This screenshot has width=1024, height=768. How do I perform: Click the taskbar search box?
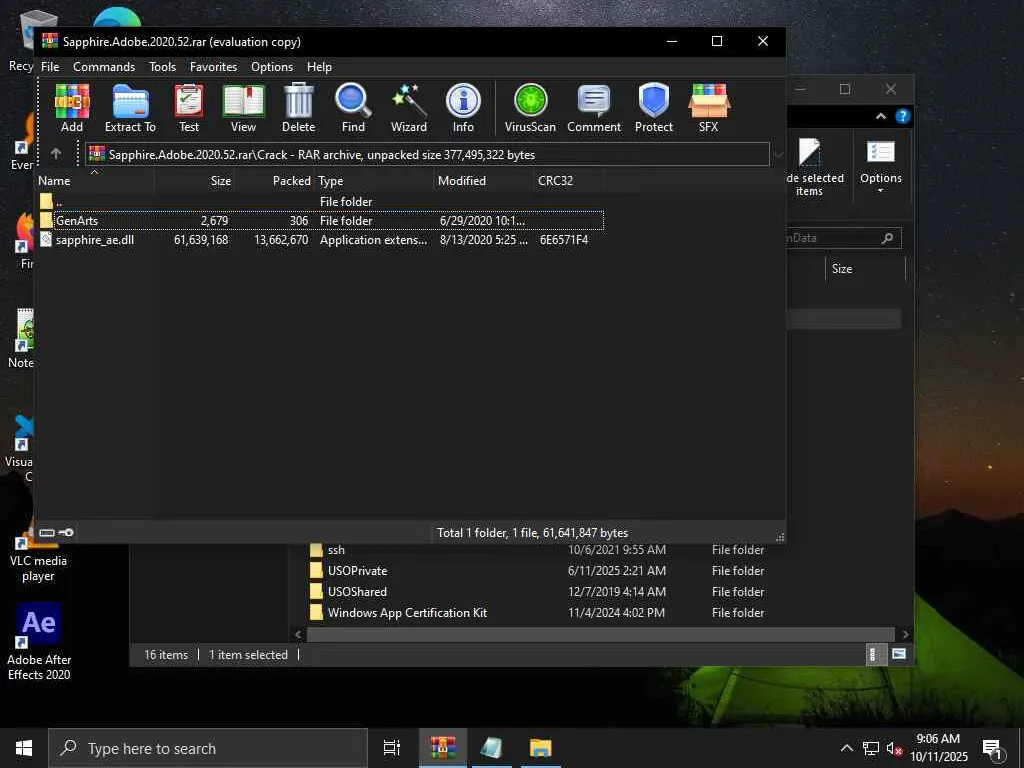tap(208, 748)
